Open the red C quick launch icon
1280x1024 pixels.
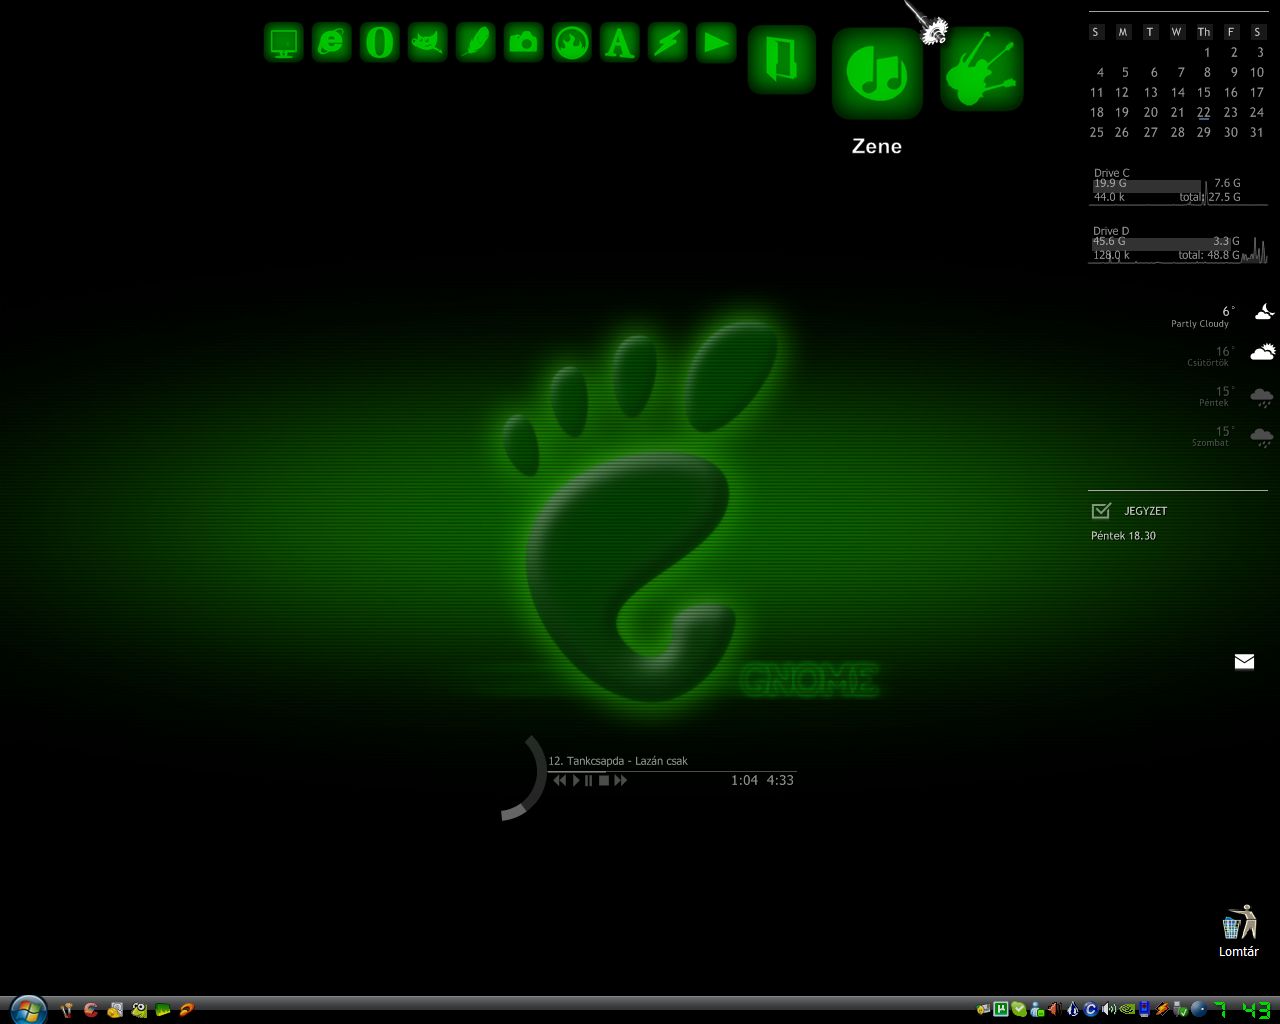pos(90,1010)
